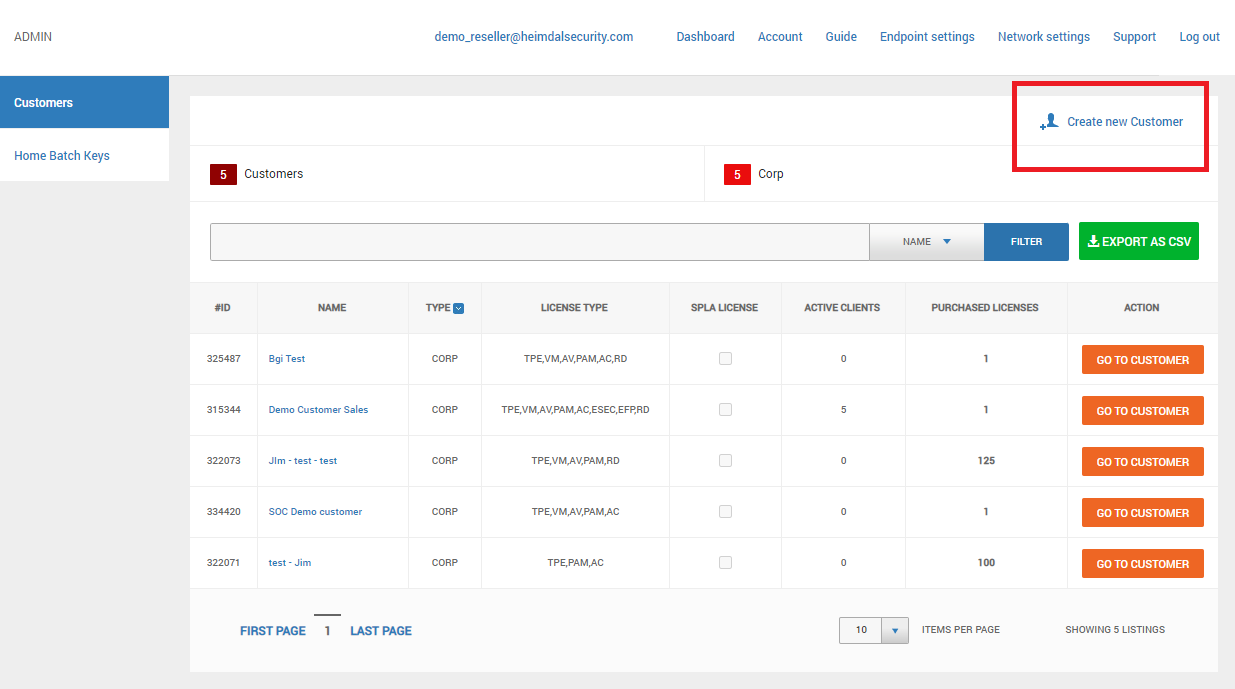This screenshot has width=1235, height=689.
Task: Toggle SPLA license checkbox for Jim - test - test
Action: [x=725, y=461]
